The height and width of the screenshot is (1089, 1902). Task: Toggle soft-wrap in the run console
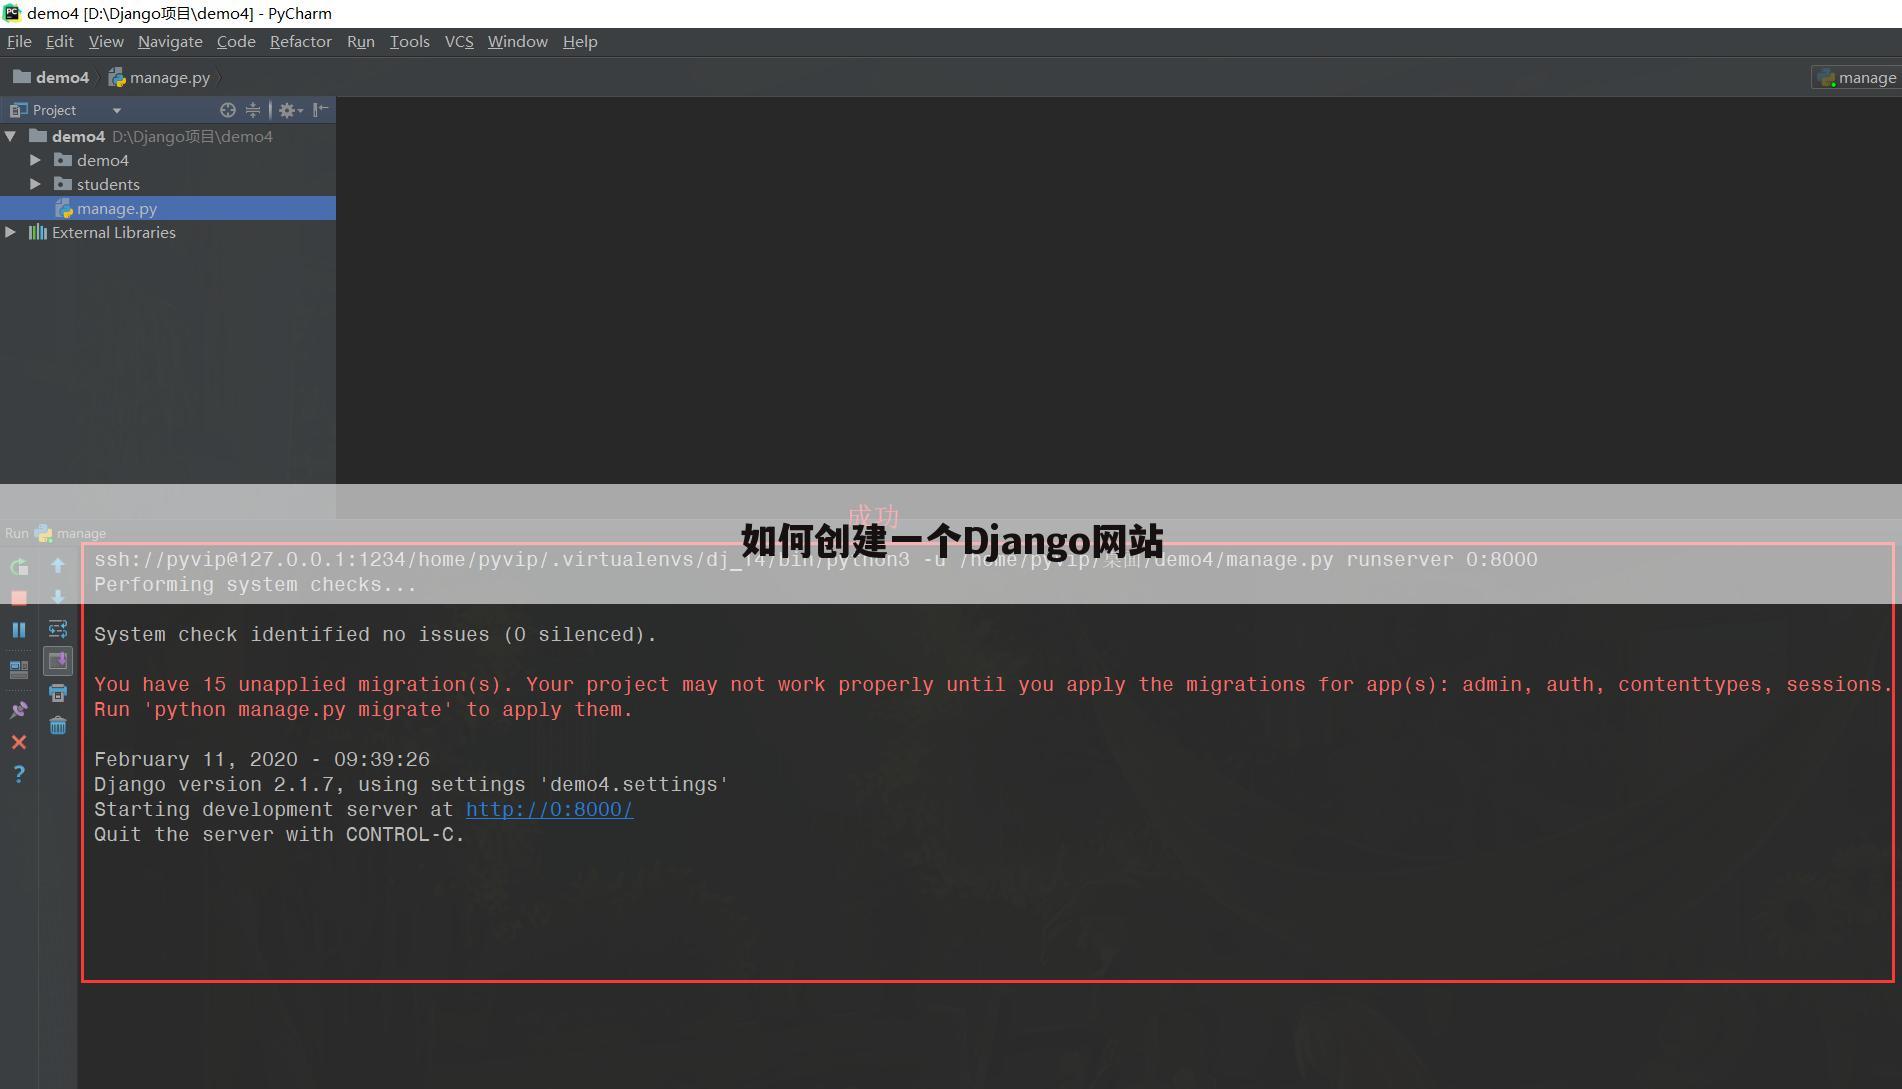[58, 629]
